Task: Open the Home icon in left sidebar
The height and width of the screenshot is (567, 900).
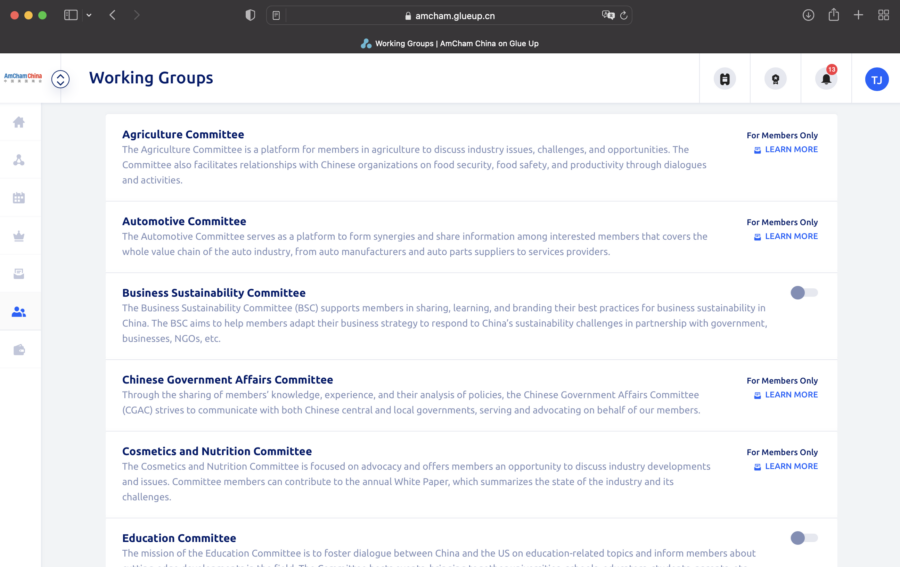Action: coord(19,122)
